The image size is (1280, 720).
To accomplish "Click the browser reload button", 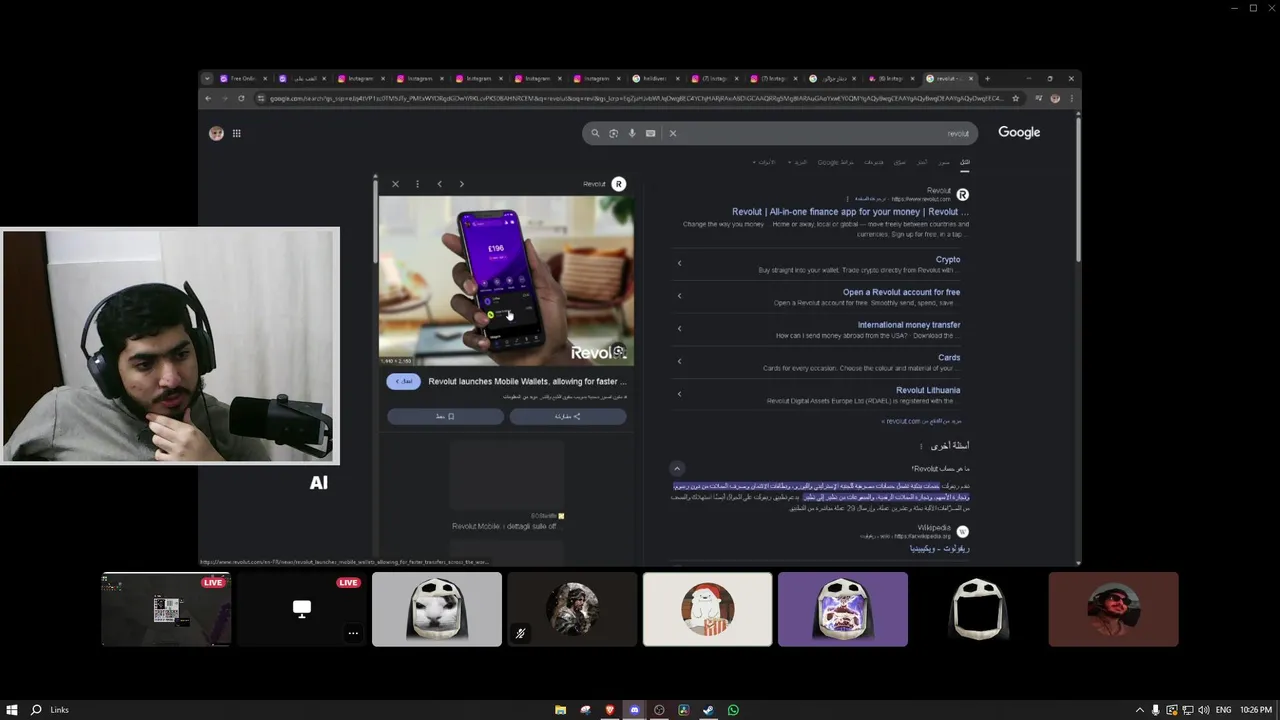I will 241,98.
